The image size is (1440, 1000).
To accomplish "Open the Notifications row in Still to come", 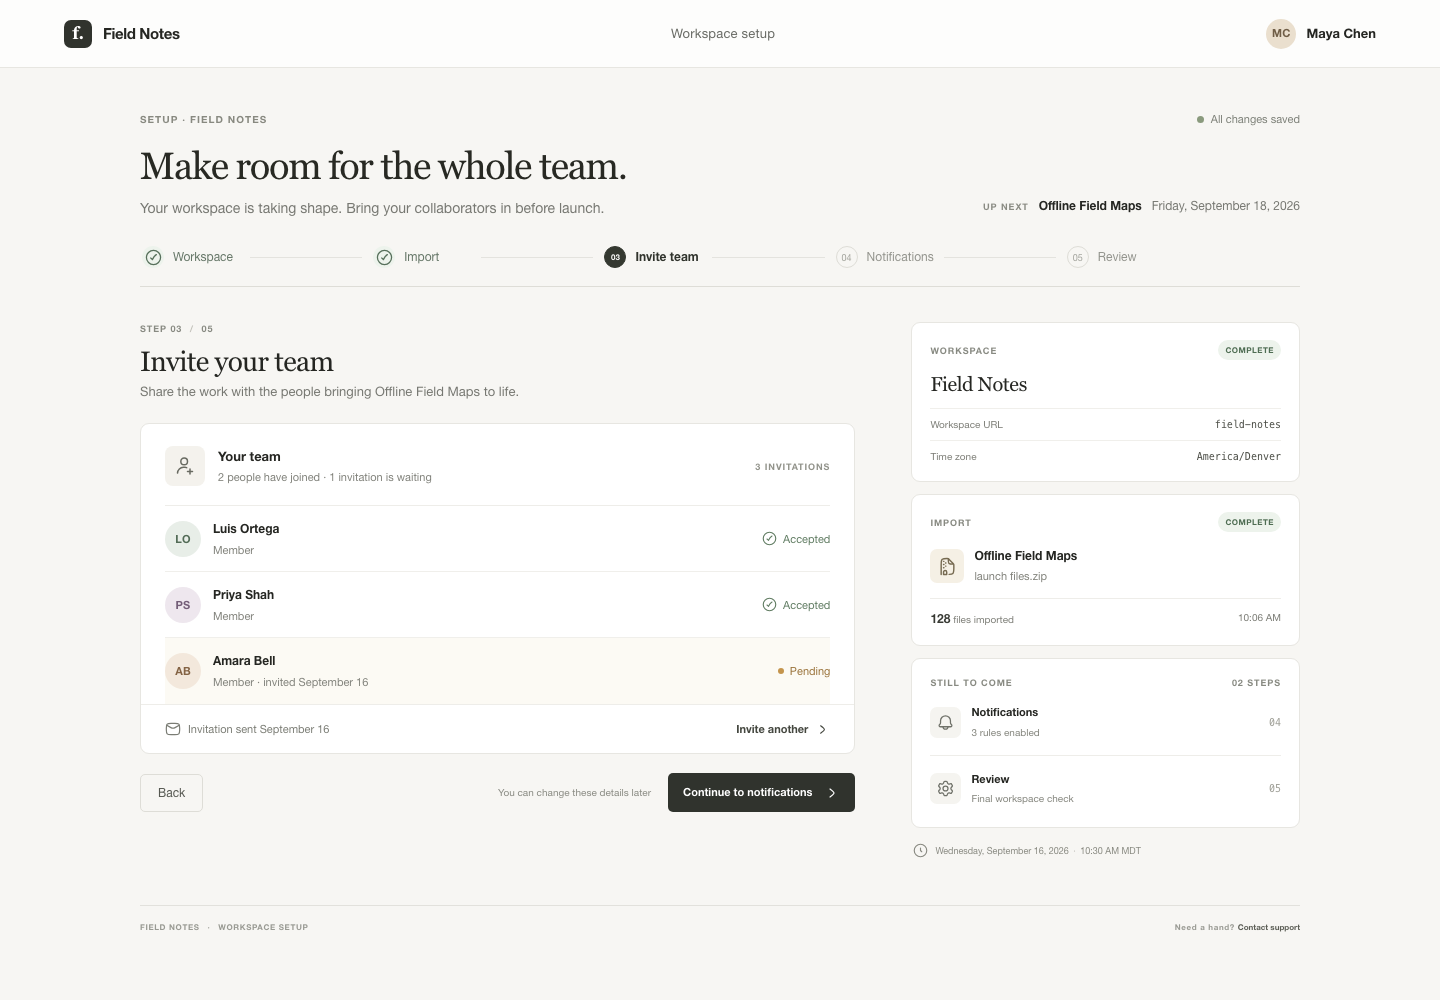I will point(1105,722).
